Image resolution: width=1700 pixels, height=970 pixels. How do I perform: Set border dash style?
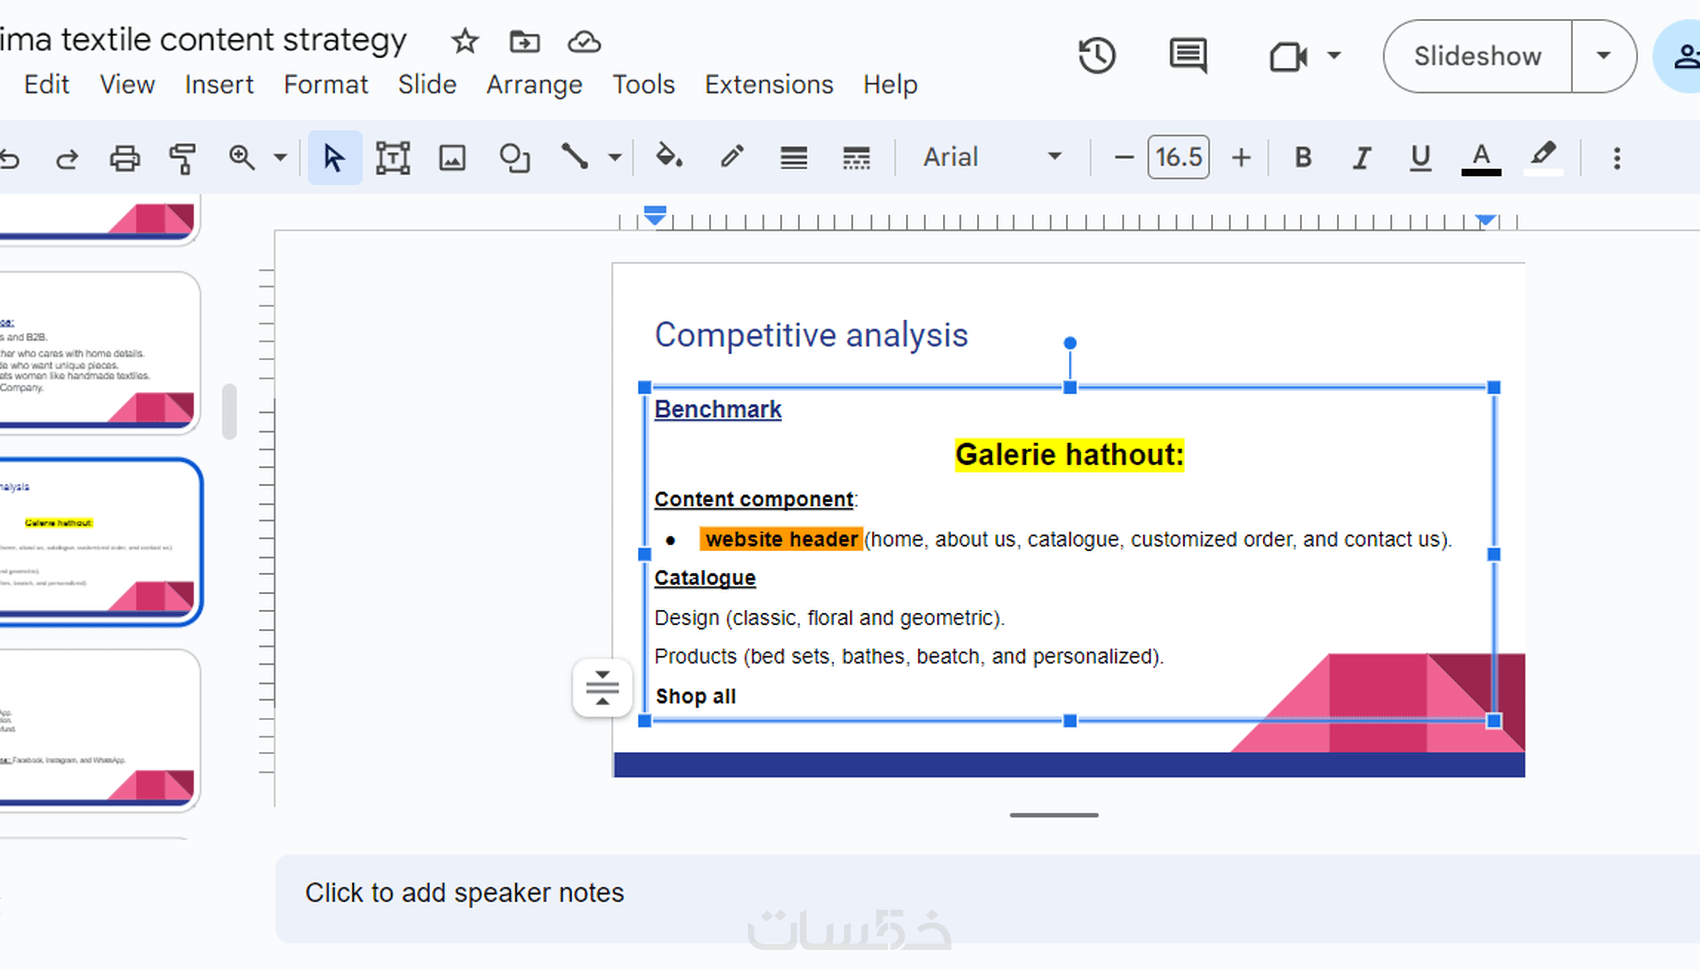856,158
